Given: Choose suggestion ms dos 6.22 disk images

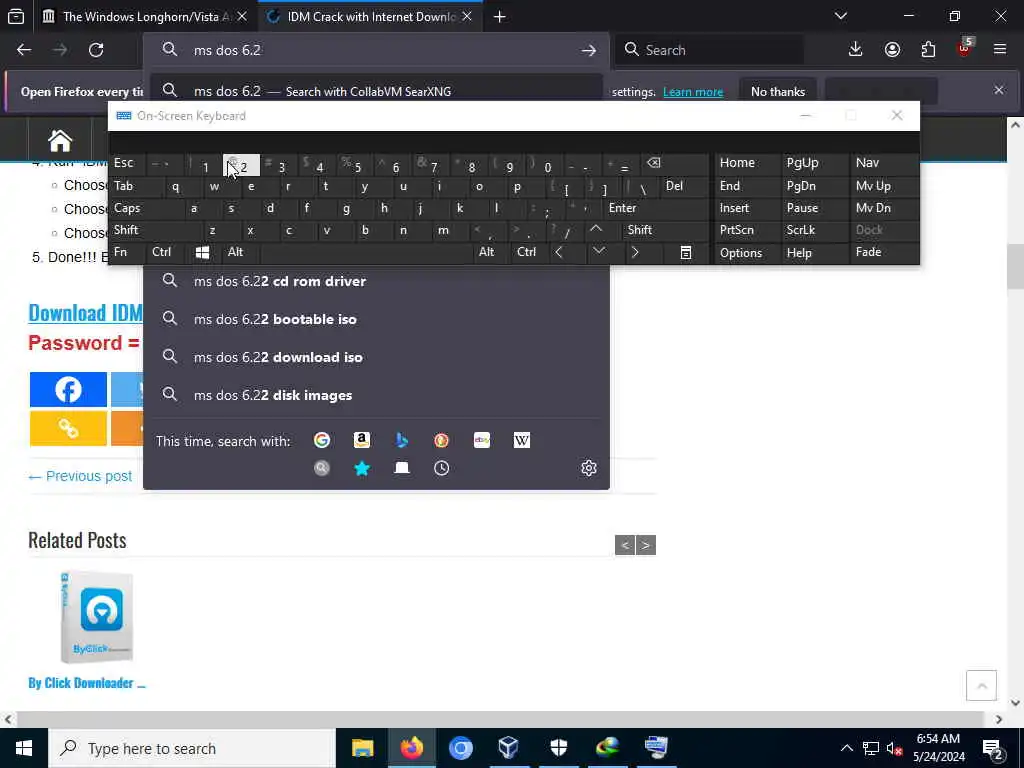Looking at the screenshot, I should 376,395.
